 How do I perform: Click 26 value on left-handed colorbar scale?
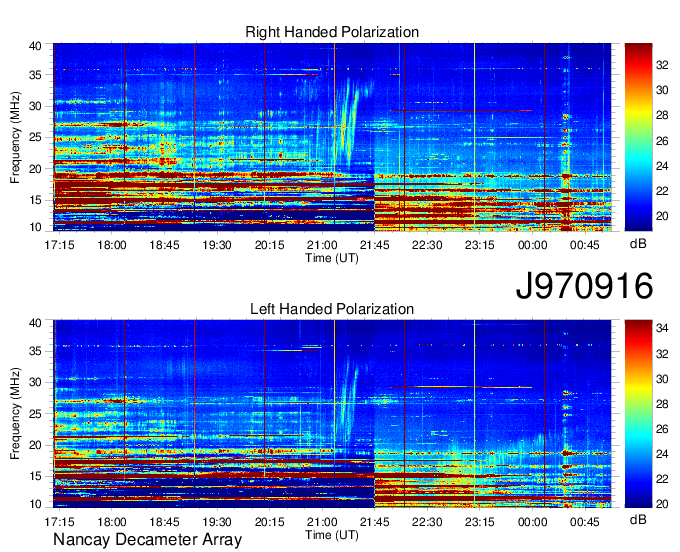pyautogui.click(x=662, y=429)
